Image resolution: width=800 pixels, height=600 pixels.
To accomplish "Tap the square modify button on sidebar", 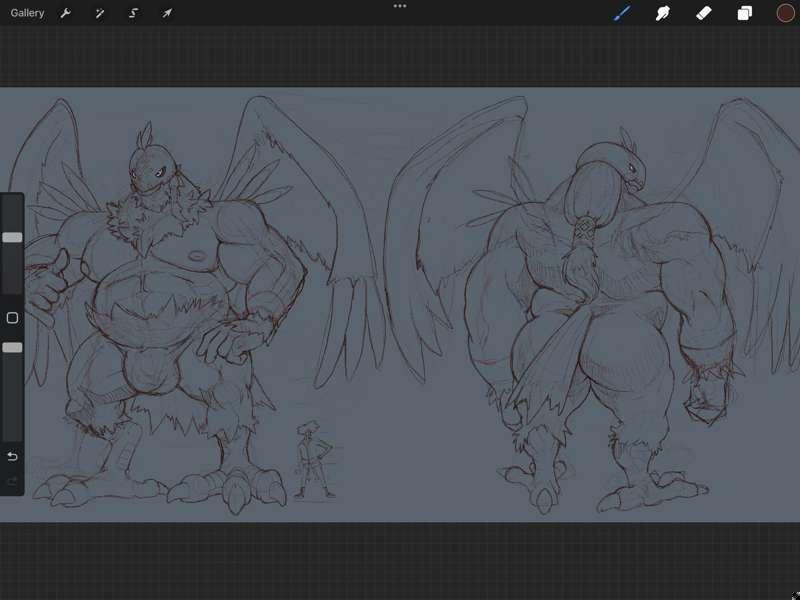I will click(x=12, y=318).
